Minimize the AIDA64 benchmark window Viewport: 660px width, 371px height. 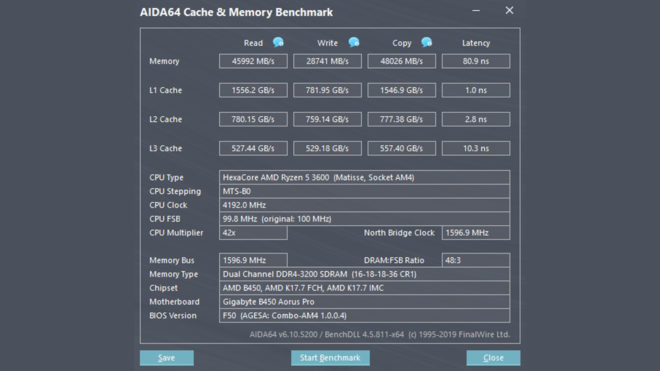(x=476, y=11)
